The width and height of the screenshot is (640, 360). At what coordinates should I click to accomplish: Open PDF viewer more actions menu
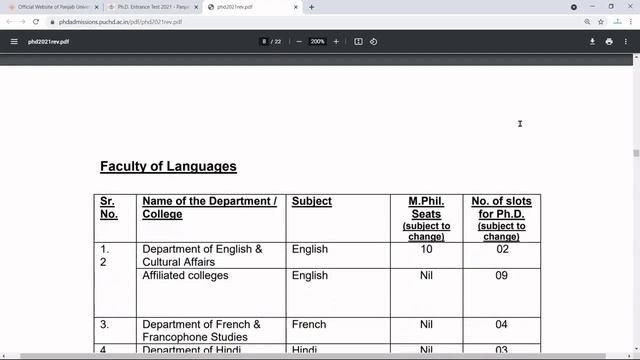626,42
